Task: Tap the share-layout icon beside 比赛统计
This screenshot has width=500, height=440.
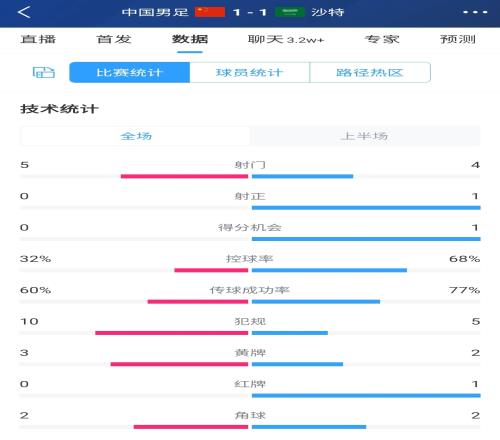Action: click(x=44, y=72)
